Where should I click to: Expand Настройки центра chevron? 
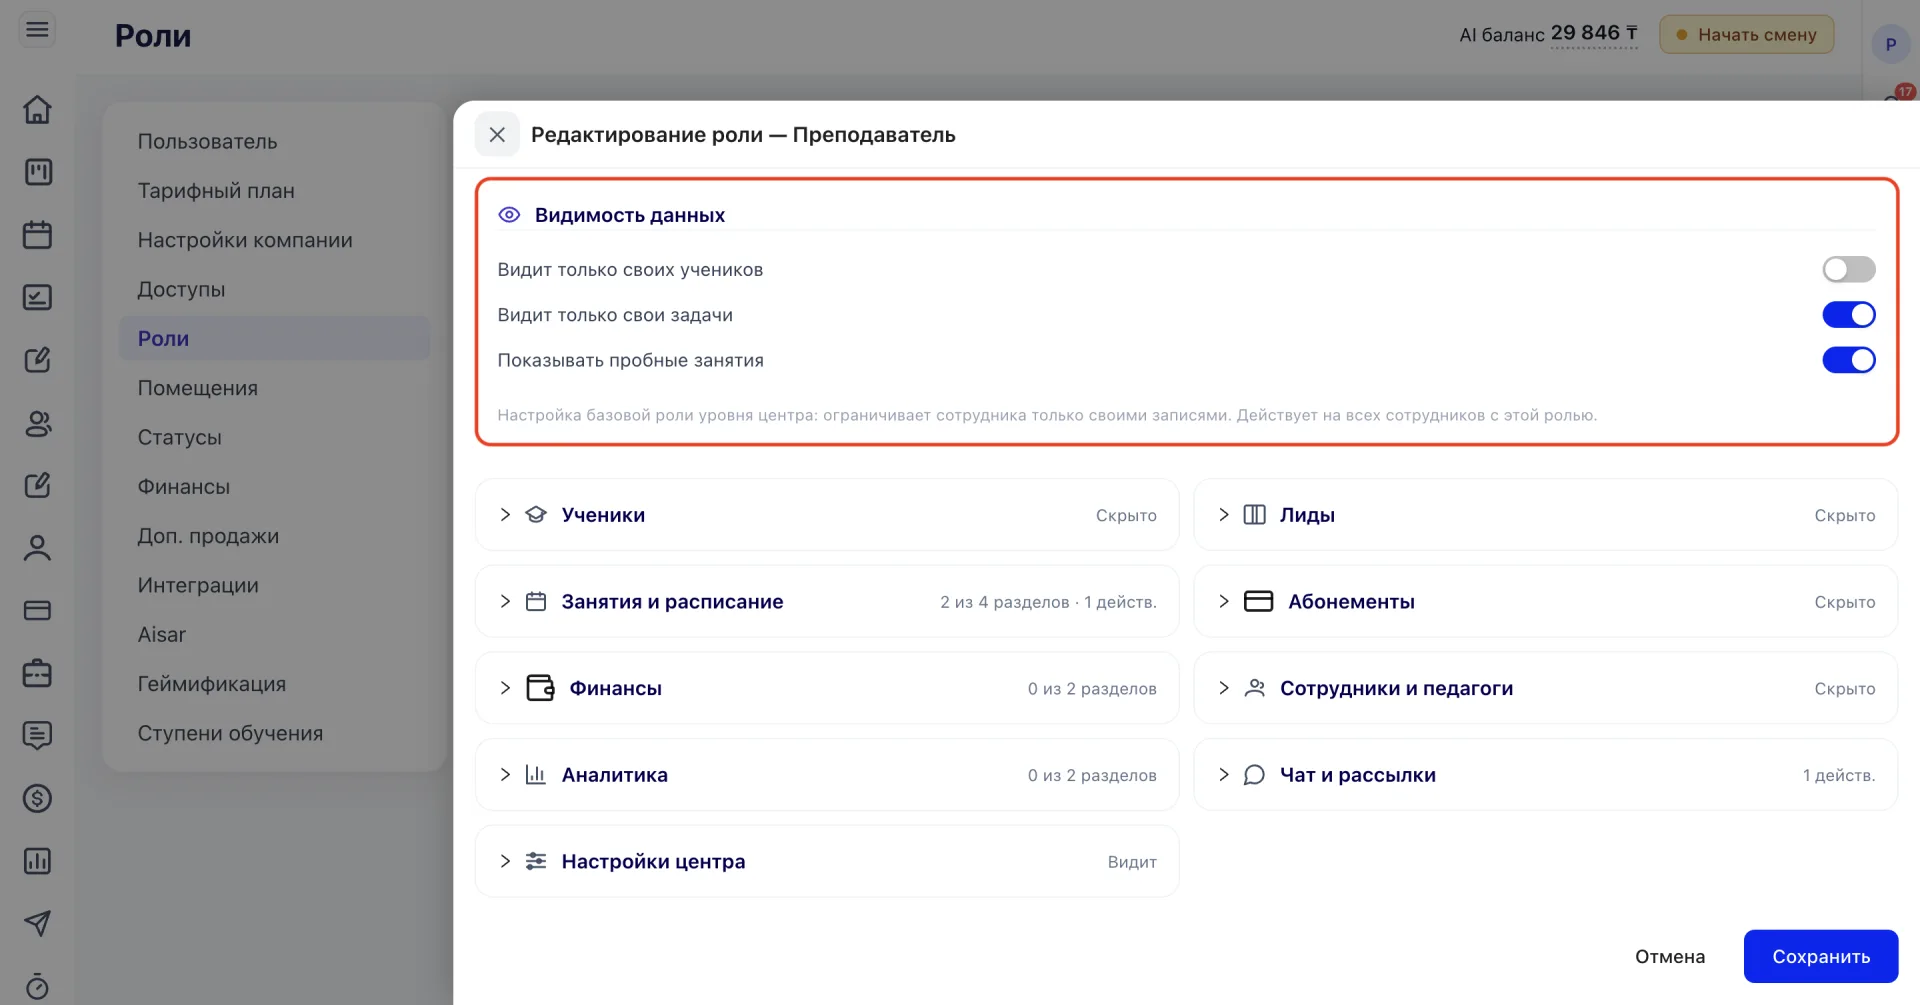[505, 861]
